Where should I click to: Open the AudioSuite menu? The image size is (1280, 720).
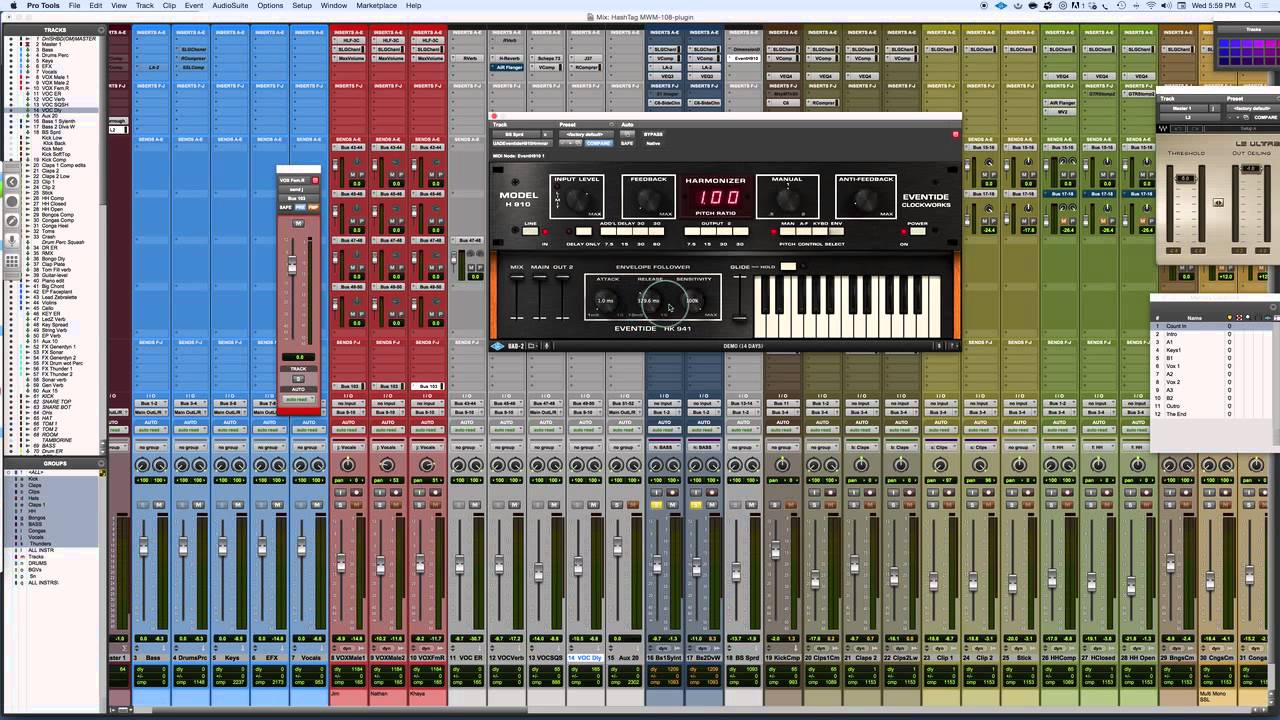[x=230, y=6]
